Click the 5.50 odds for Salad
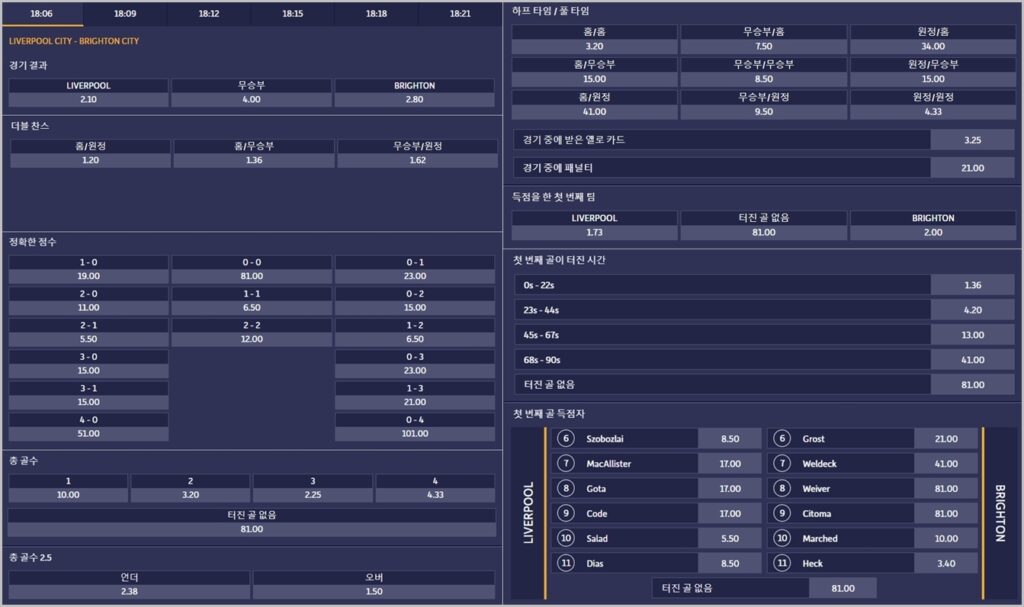The image size is (1024, 607). [729, 538]
